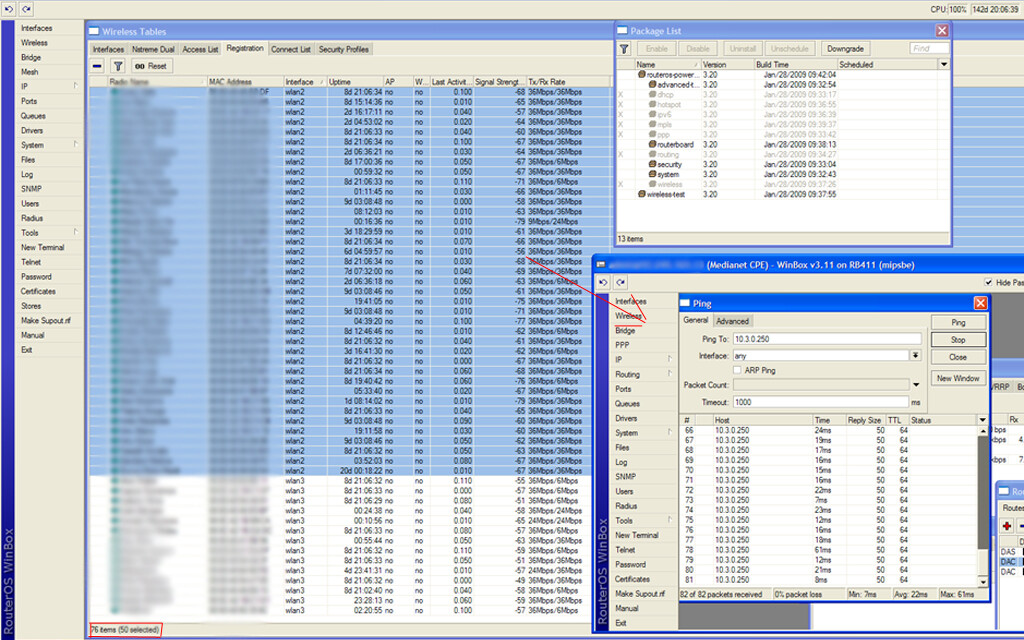Switch to the Connect List tab
1024x640 pixels.
291,50
